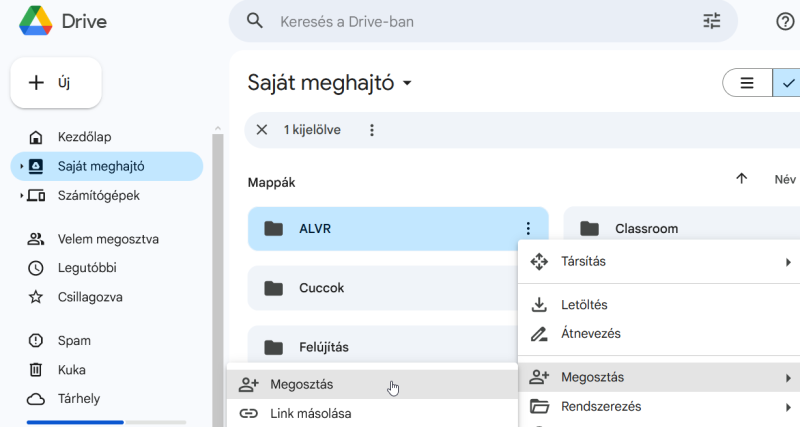Click the 1 kijelölve label
This screenshot has height=427, width=800.
pos(312,130)
